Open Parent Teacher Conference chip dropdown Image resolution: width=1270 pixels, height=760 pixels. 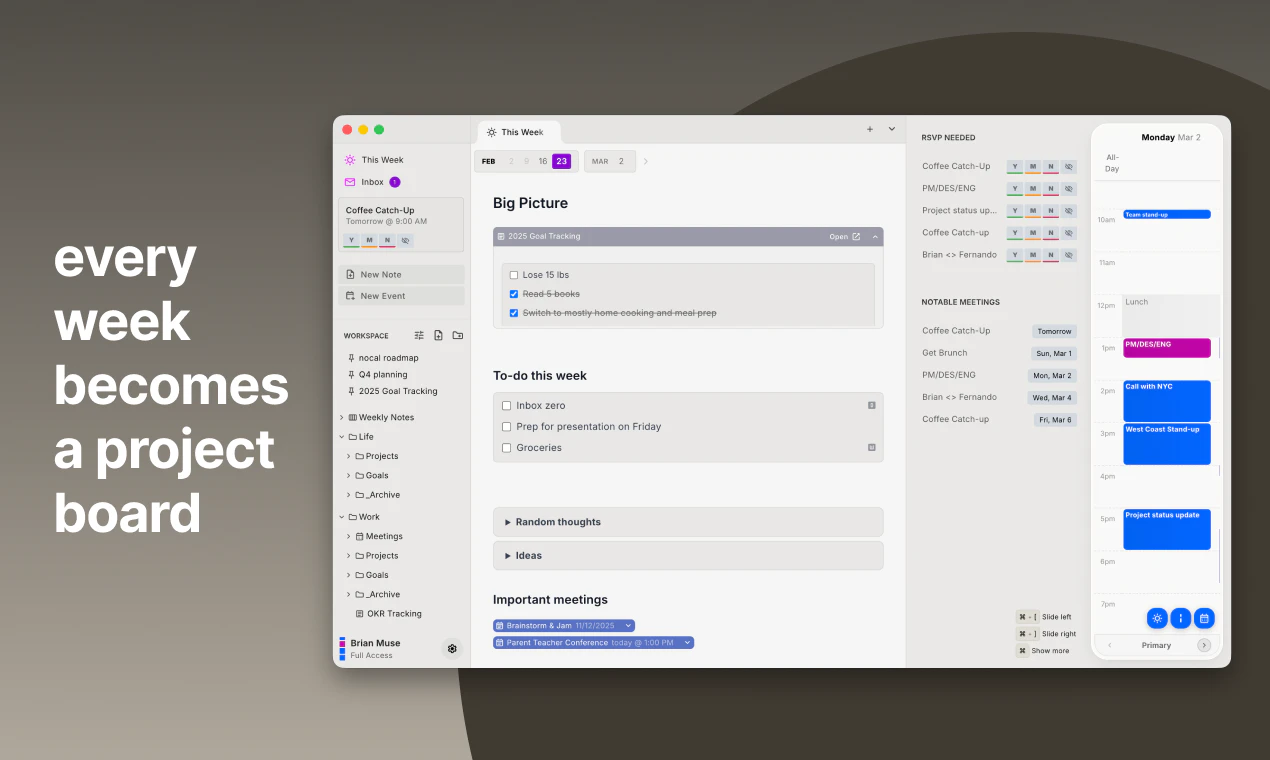coord(687,642)
